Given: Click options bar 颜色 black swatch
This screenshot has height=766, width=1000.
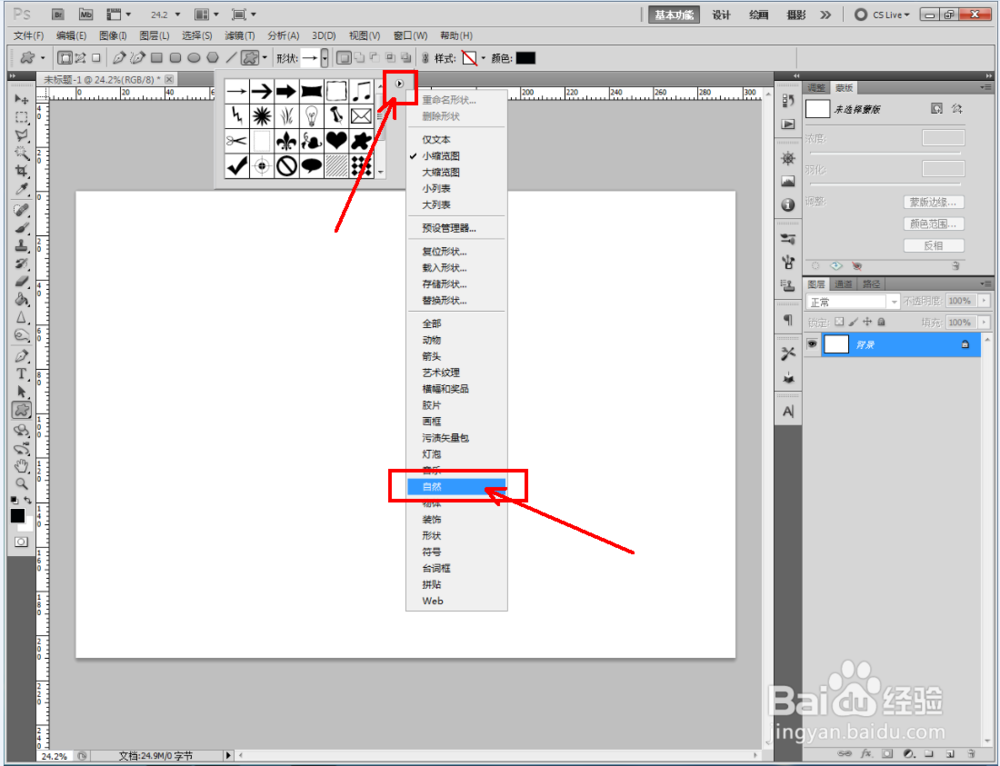Looking at the screenshot, I should (x=526, y=58).
